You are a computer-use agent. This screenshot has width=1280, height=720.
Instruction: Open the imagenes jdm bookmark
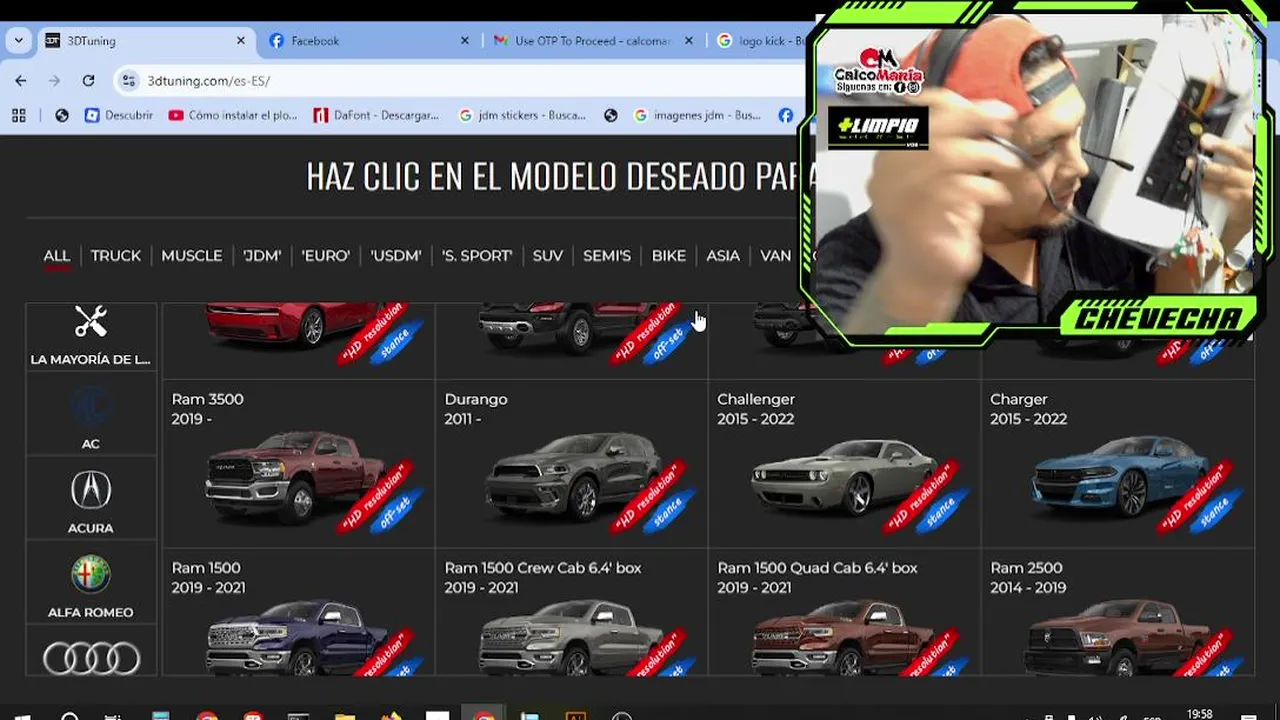[698, 115]
